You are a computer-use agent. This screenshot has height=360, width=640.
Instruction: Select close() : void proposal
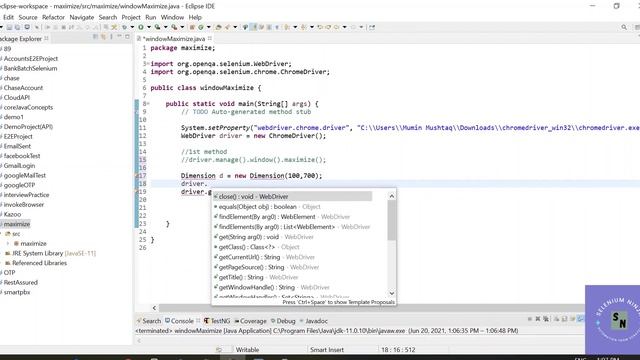click(x=292, y=196)
